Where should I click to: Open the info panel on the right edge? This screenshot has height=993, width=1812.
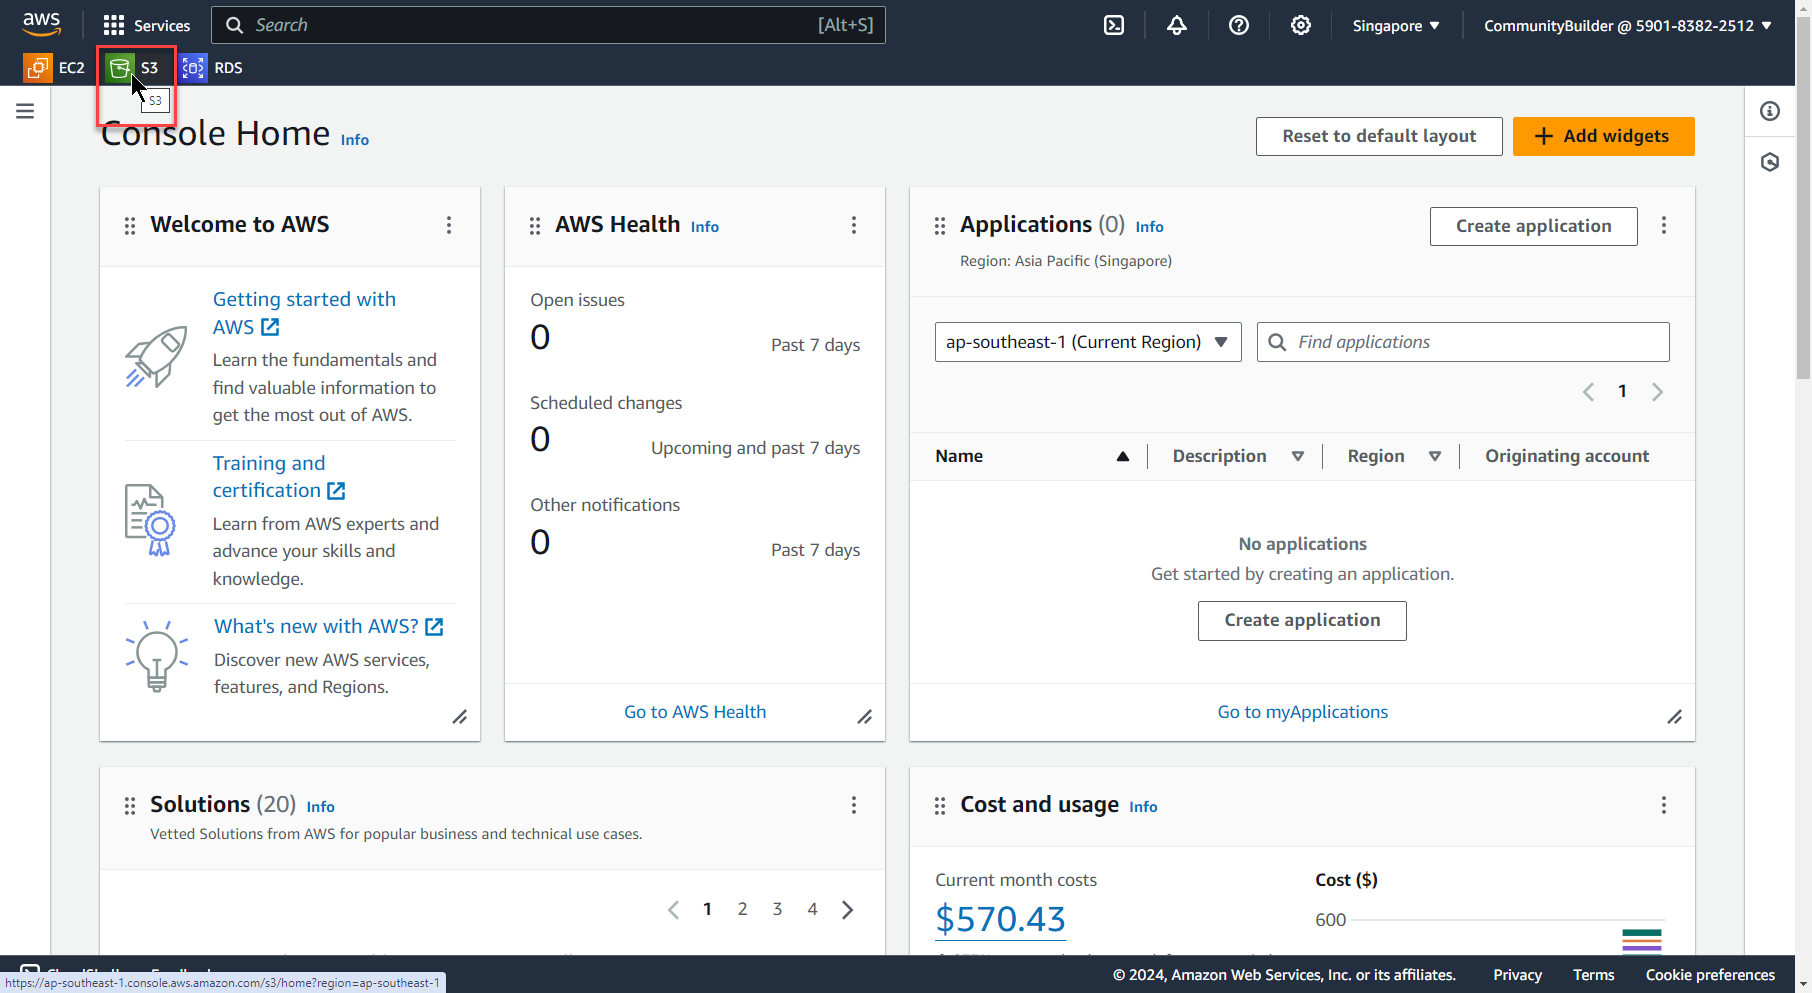click(1769, 111)
